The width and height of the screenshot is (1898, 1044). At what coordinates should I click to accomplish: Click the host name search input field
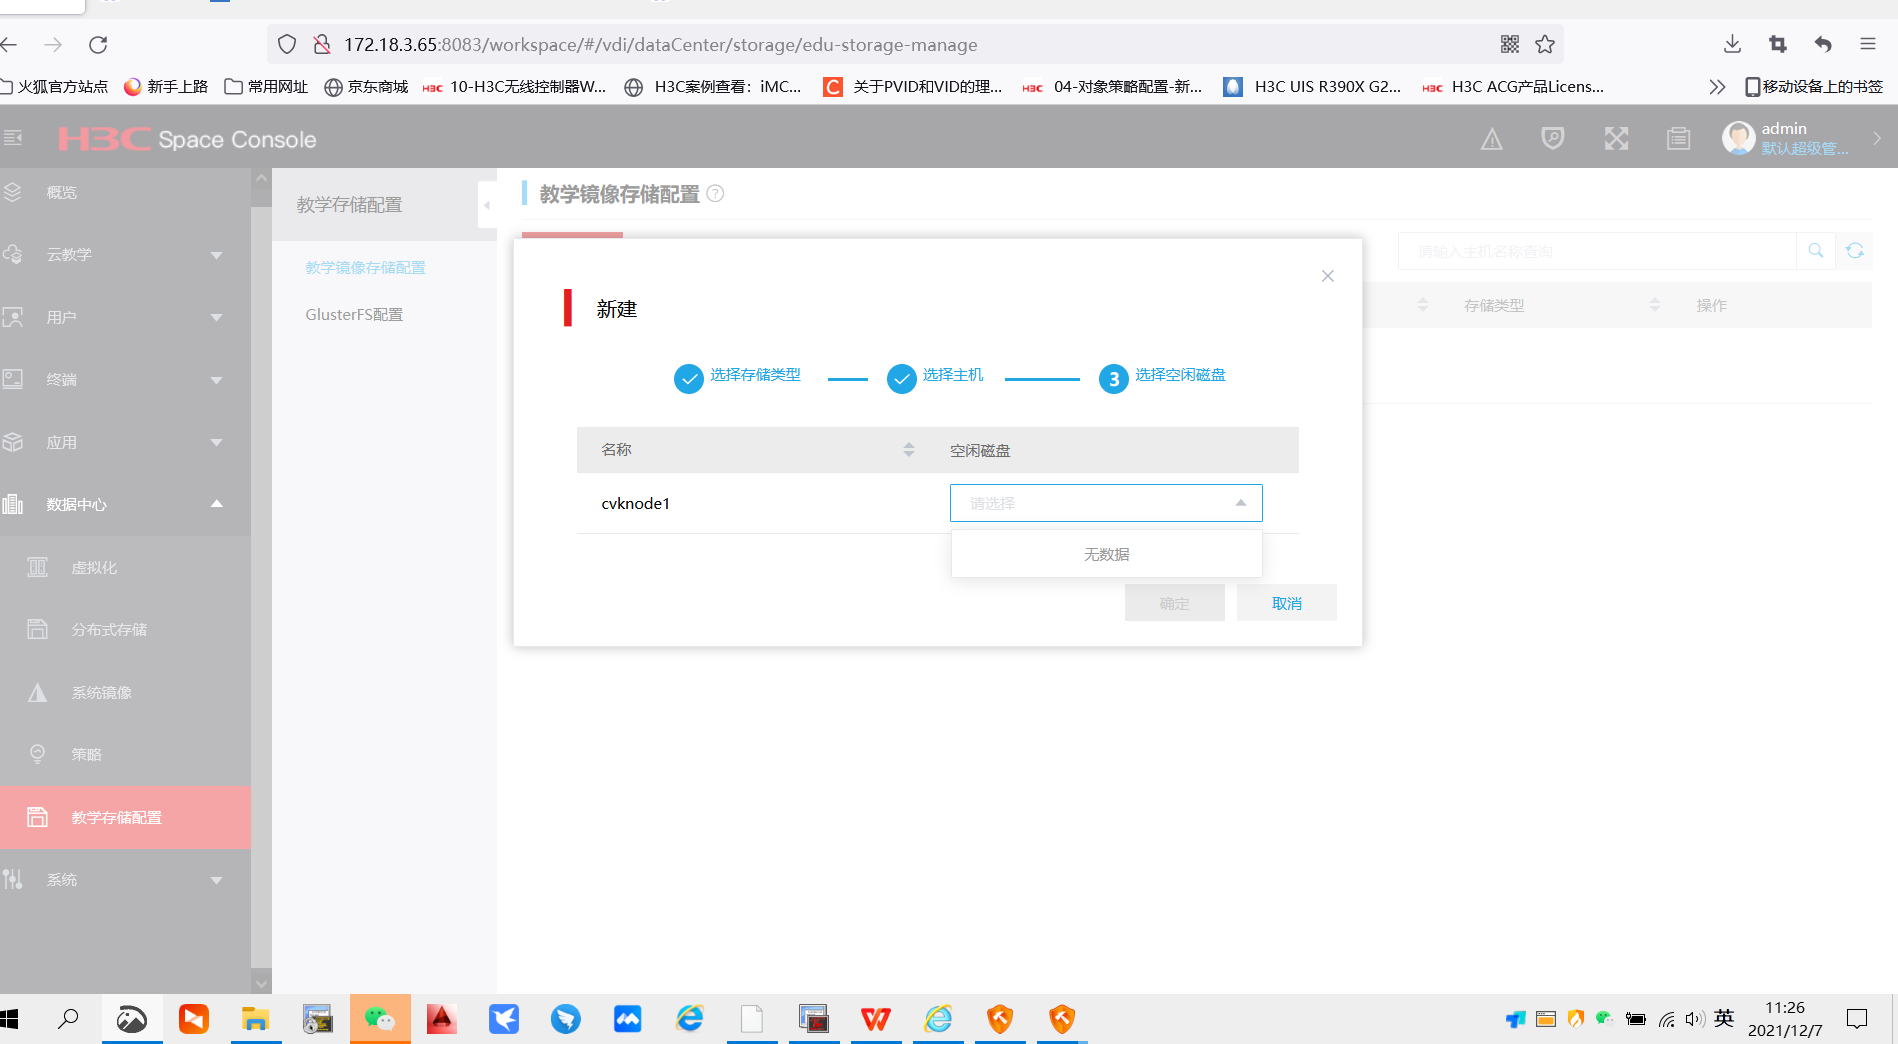pyautogui.click(x=1597, y=251)
